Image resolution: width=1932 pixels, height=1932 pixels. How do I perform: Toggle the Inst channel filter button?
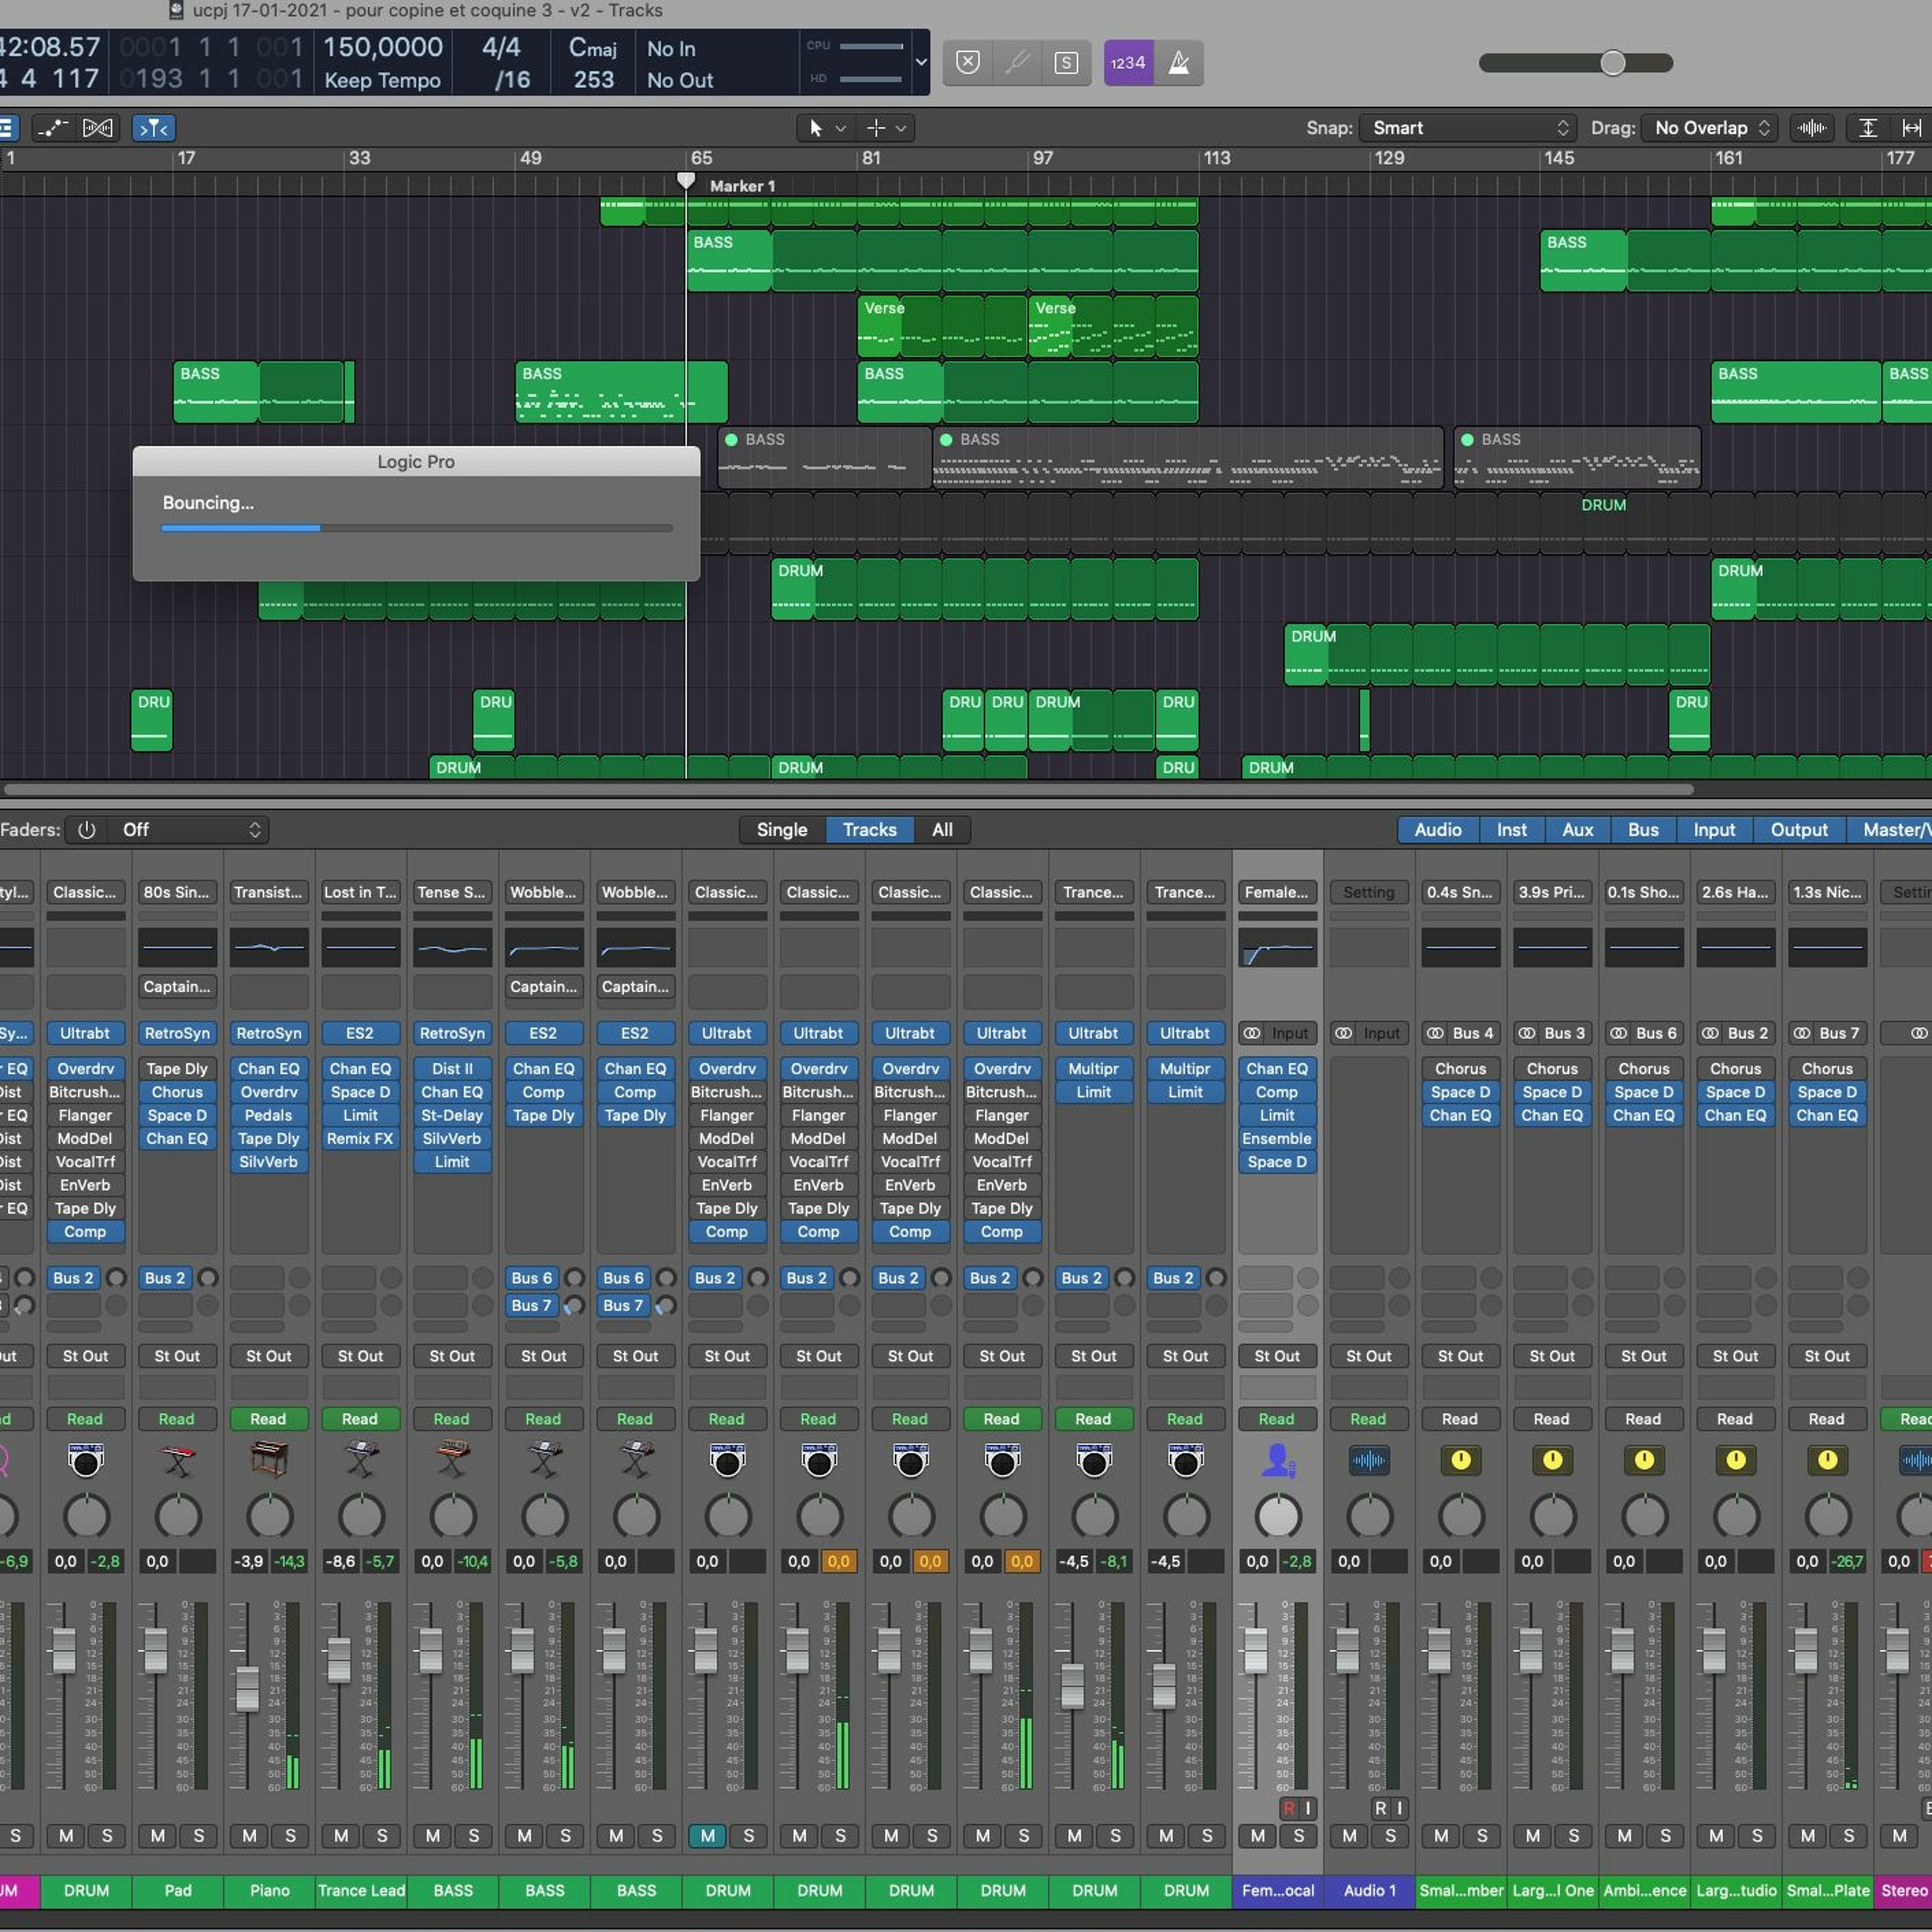1511,830
